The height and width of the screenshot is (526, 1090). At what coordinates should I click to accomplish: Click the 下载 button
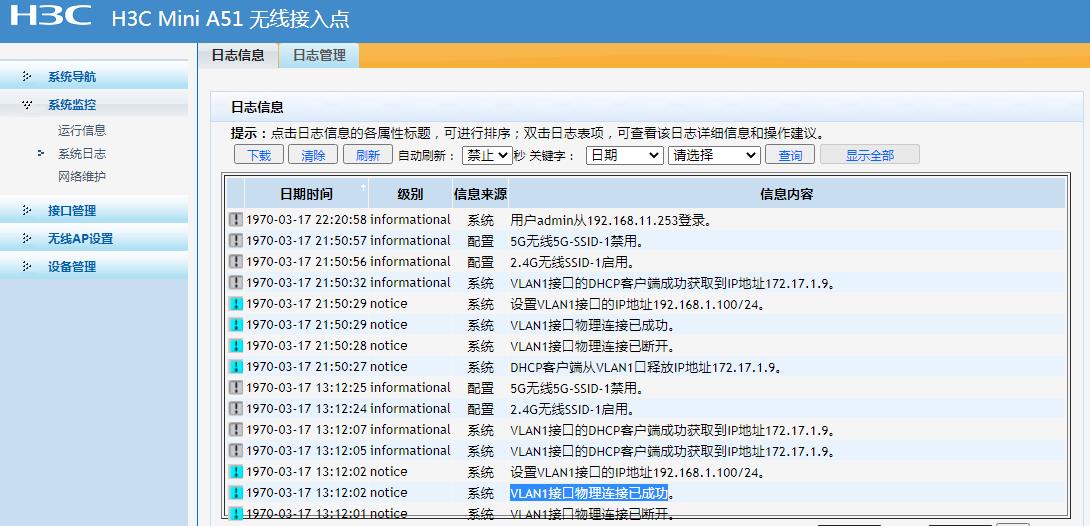pos(259,155)
